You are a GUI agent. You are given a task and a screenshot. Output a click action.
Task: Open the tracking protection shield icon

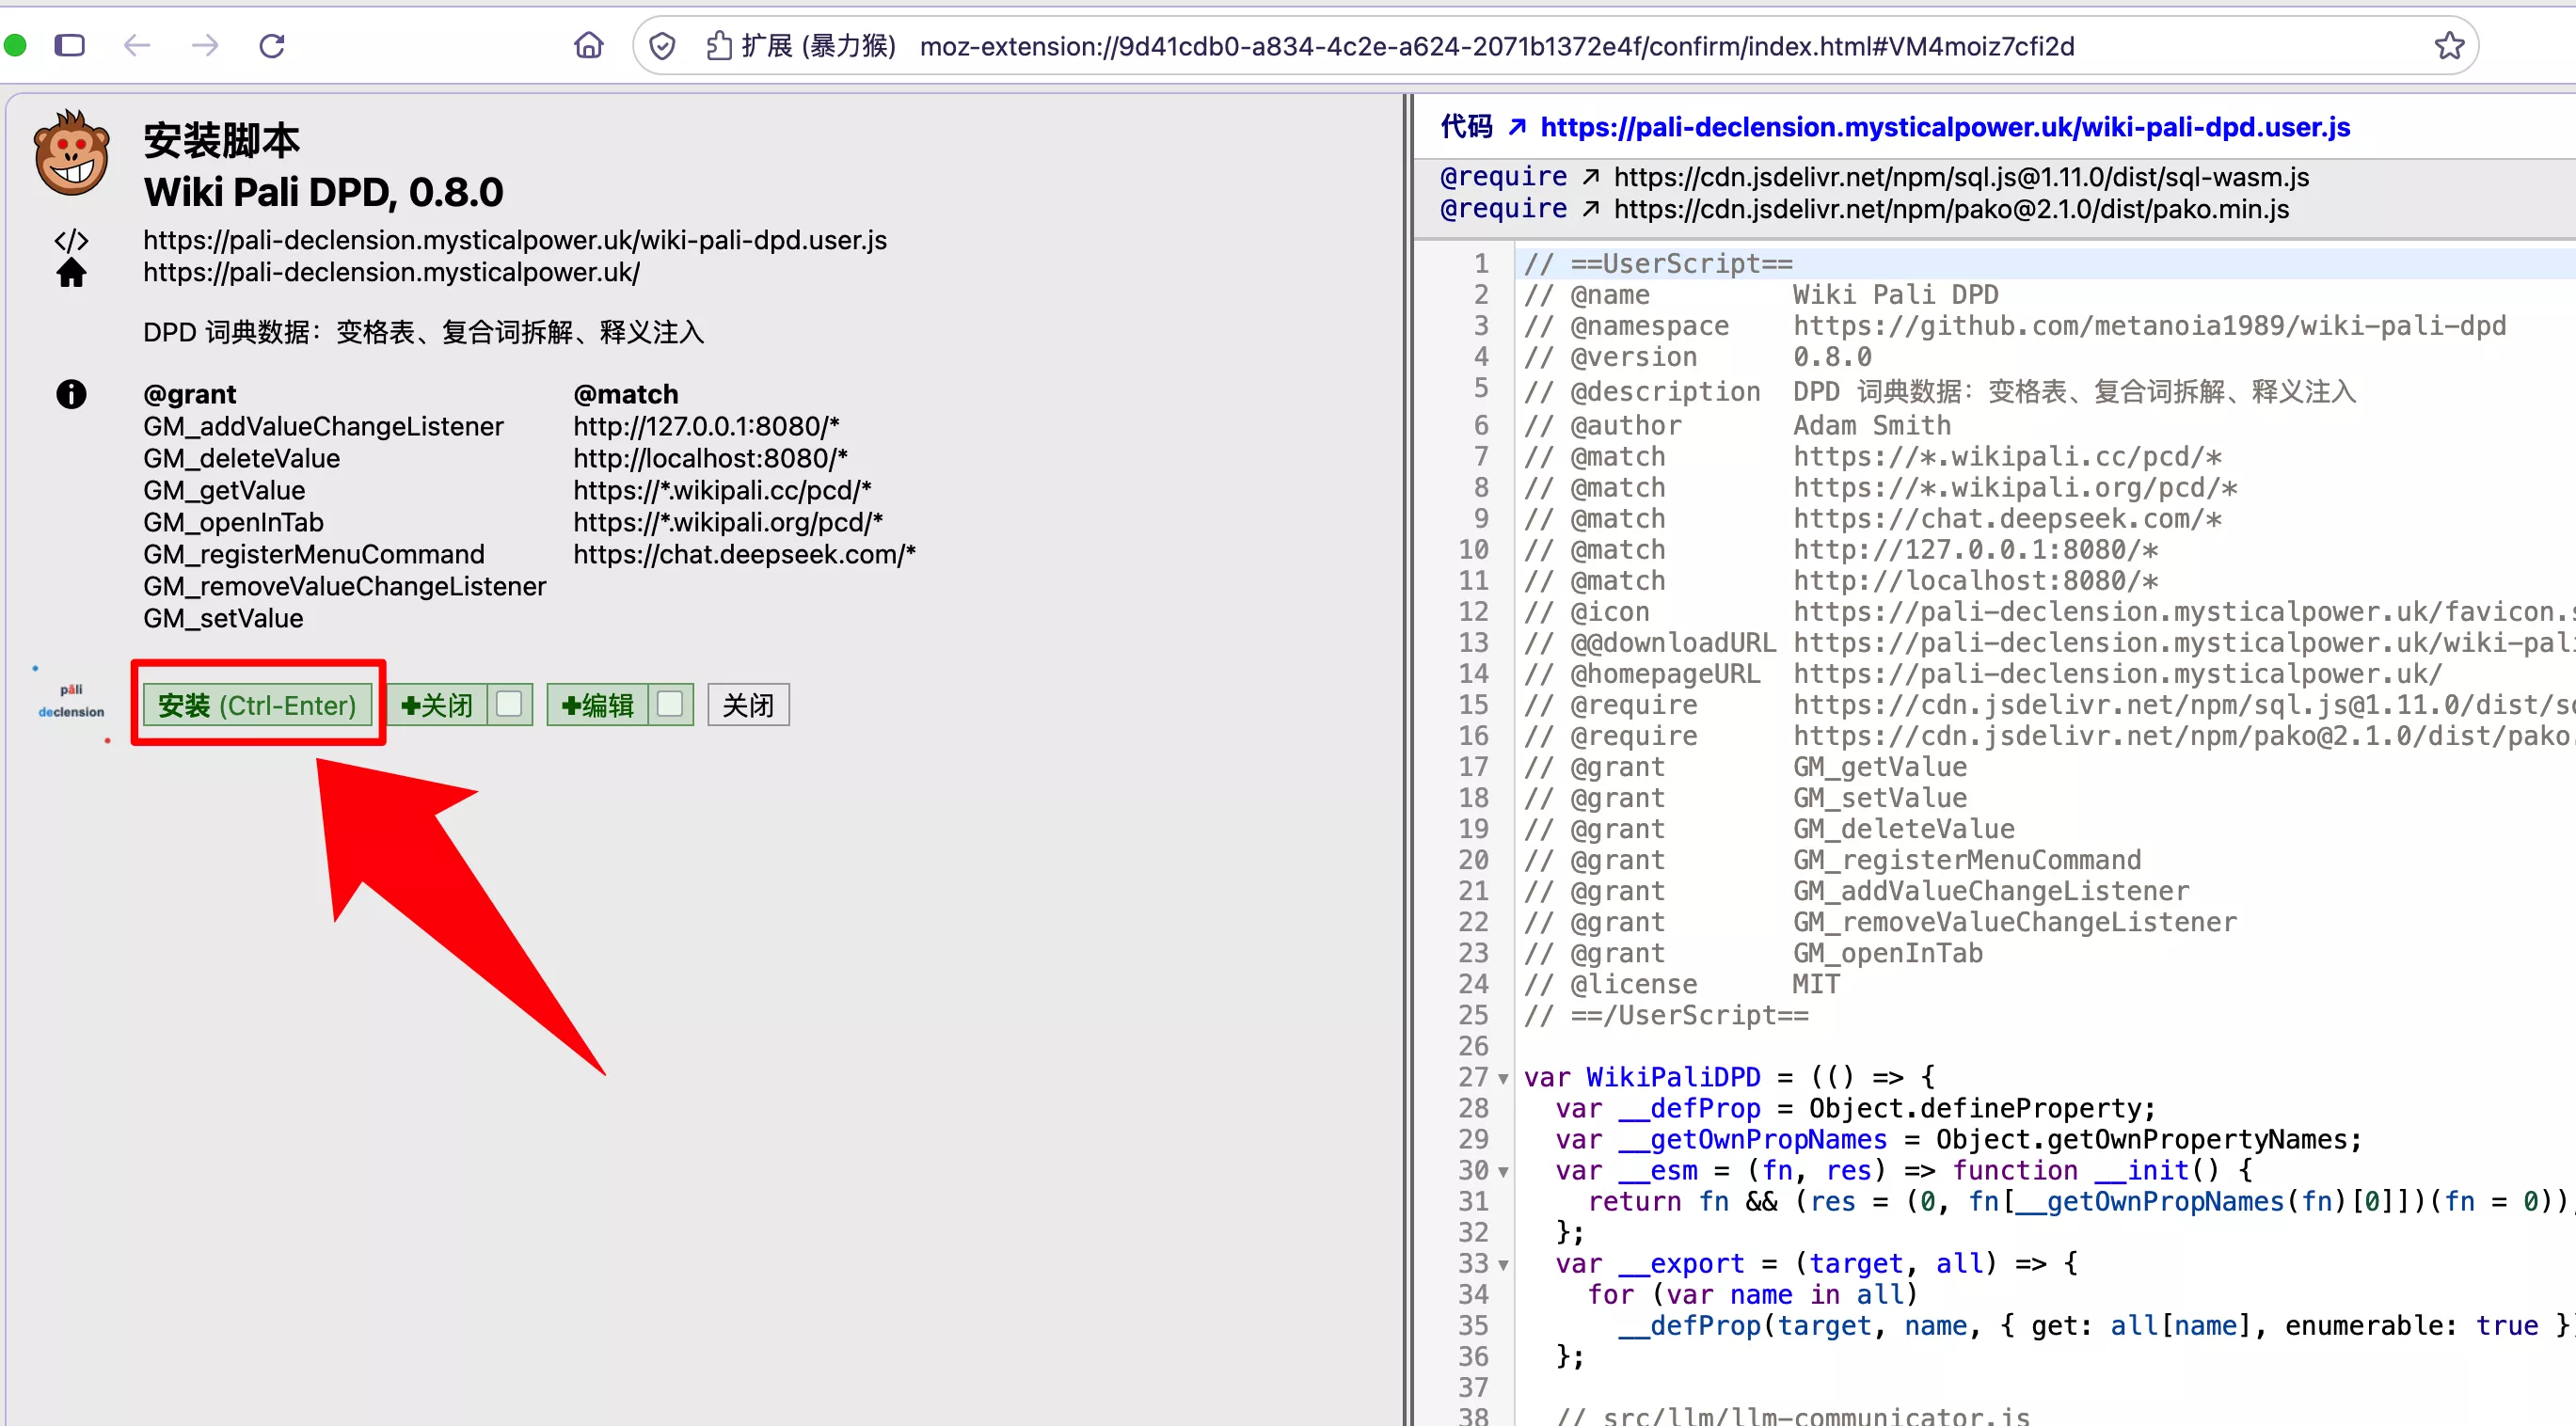(x=662, y=46)
